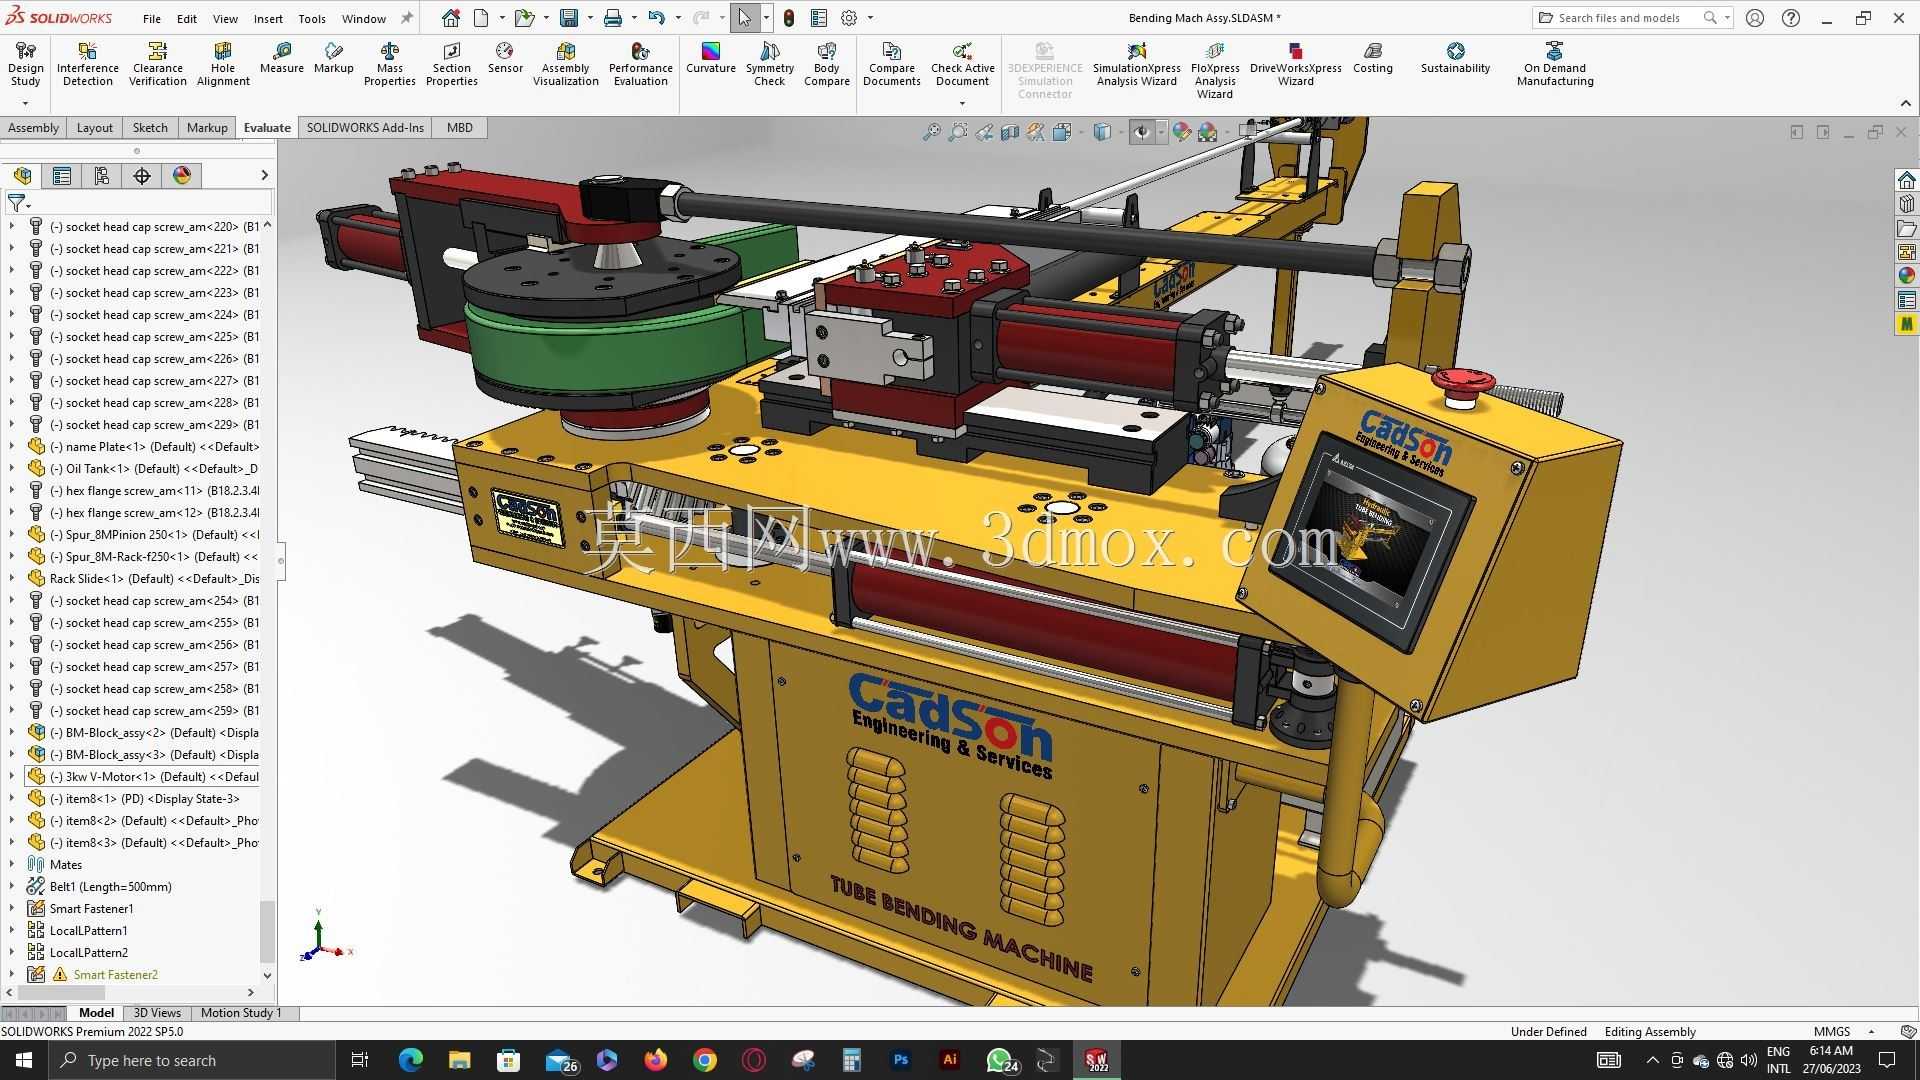Open Assembly Visualization

pos(566,64)
